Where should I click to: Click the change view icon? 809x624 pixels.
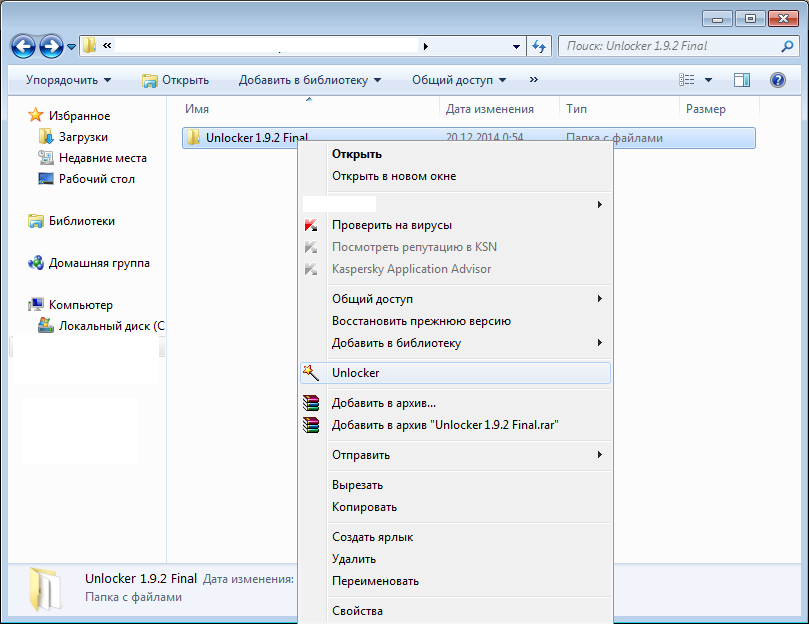687,79
